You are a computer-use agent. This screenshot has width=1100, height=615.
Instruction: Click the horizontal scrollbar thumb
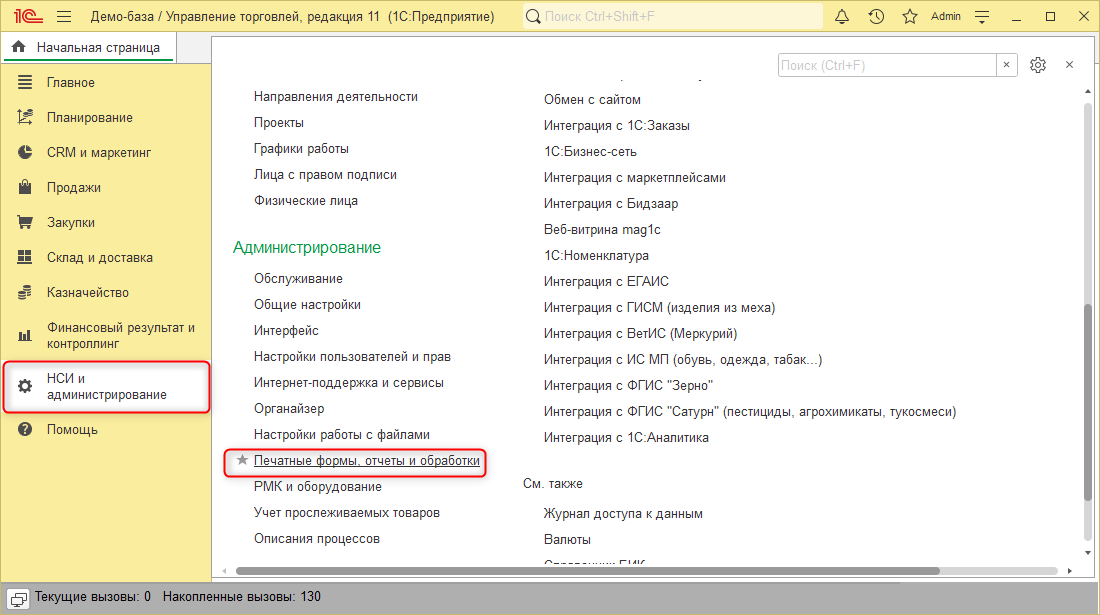click(x=588, y=571)
